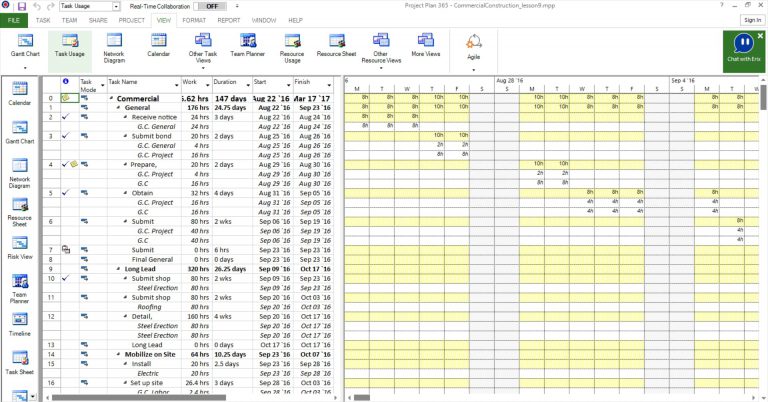Image resolution: width=768 pixels, height=402 pixels.
Task: Open Chat with Erix panel
Action: click(744, 51)
